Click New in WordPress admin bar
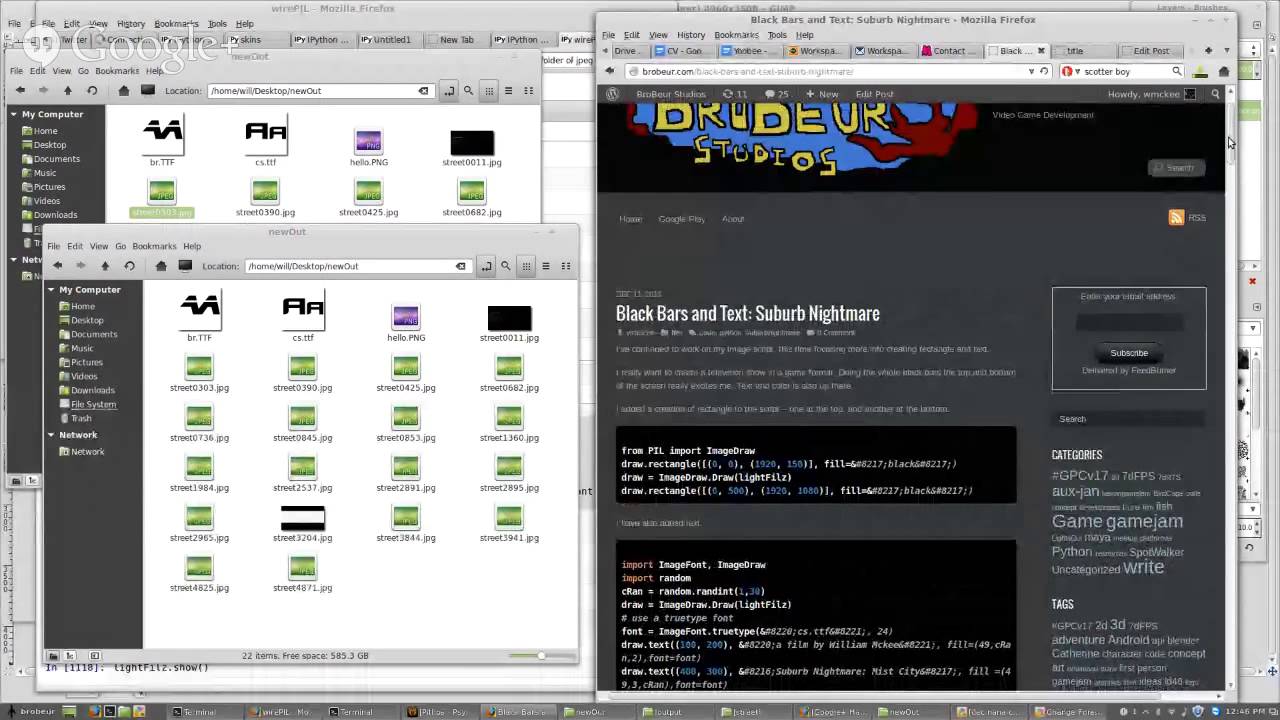Viewport: 1280px width, 720px height. click(x=823, y=94)
